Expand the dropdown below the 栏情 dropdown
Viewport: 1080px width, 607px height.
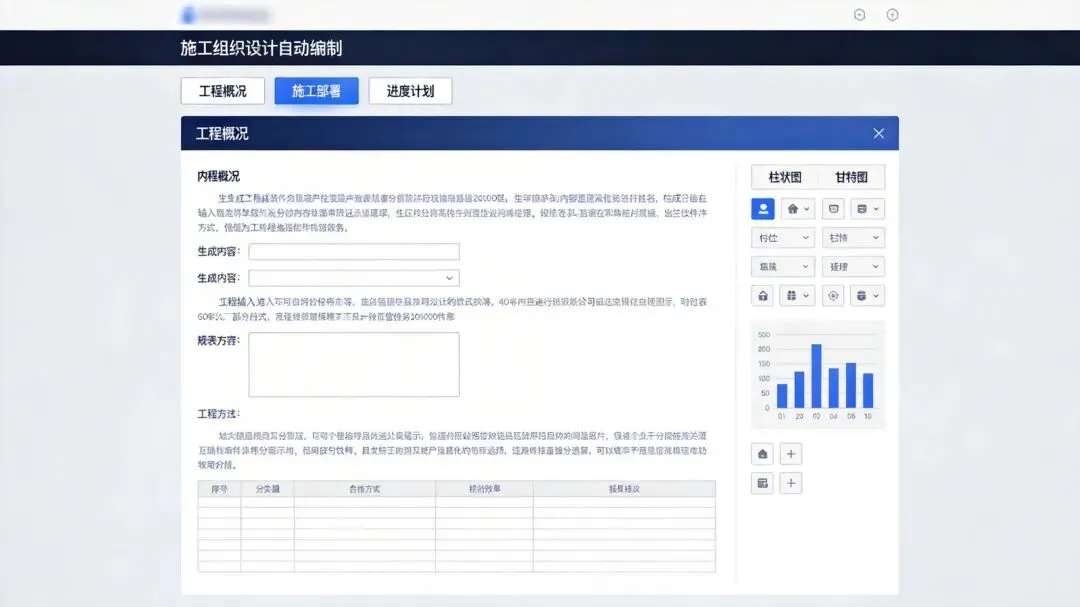coord(853,267)
